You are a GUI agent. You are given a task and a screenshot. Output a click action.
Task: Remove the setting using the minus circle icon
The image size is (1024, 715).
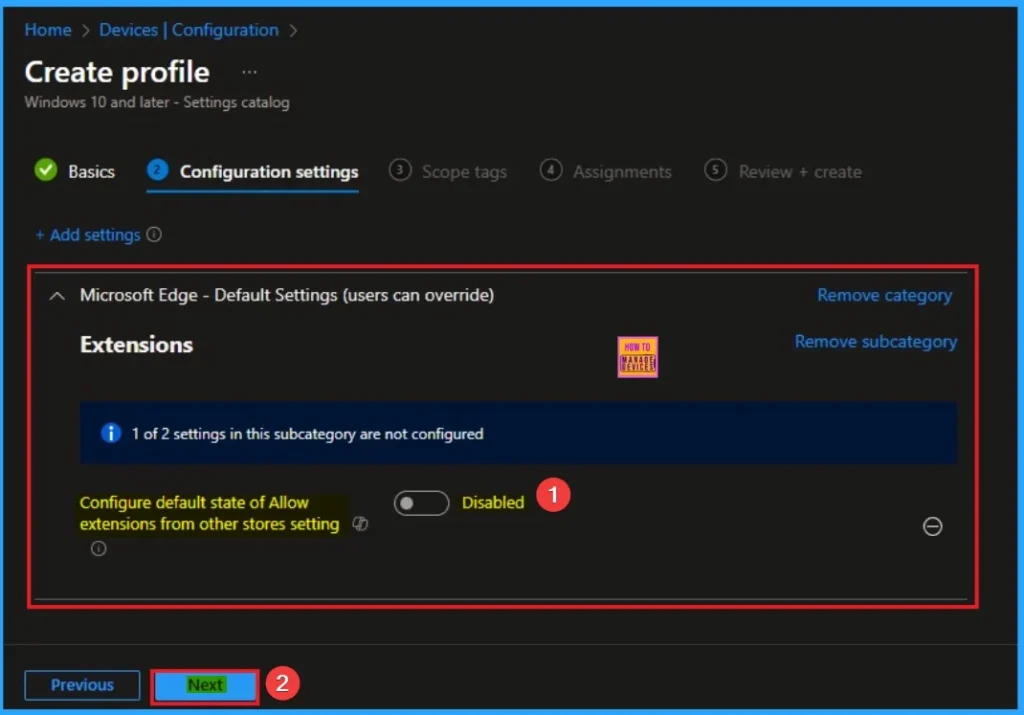(932, 526)
